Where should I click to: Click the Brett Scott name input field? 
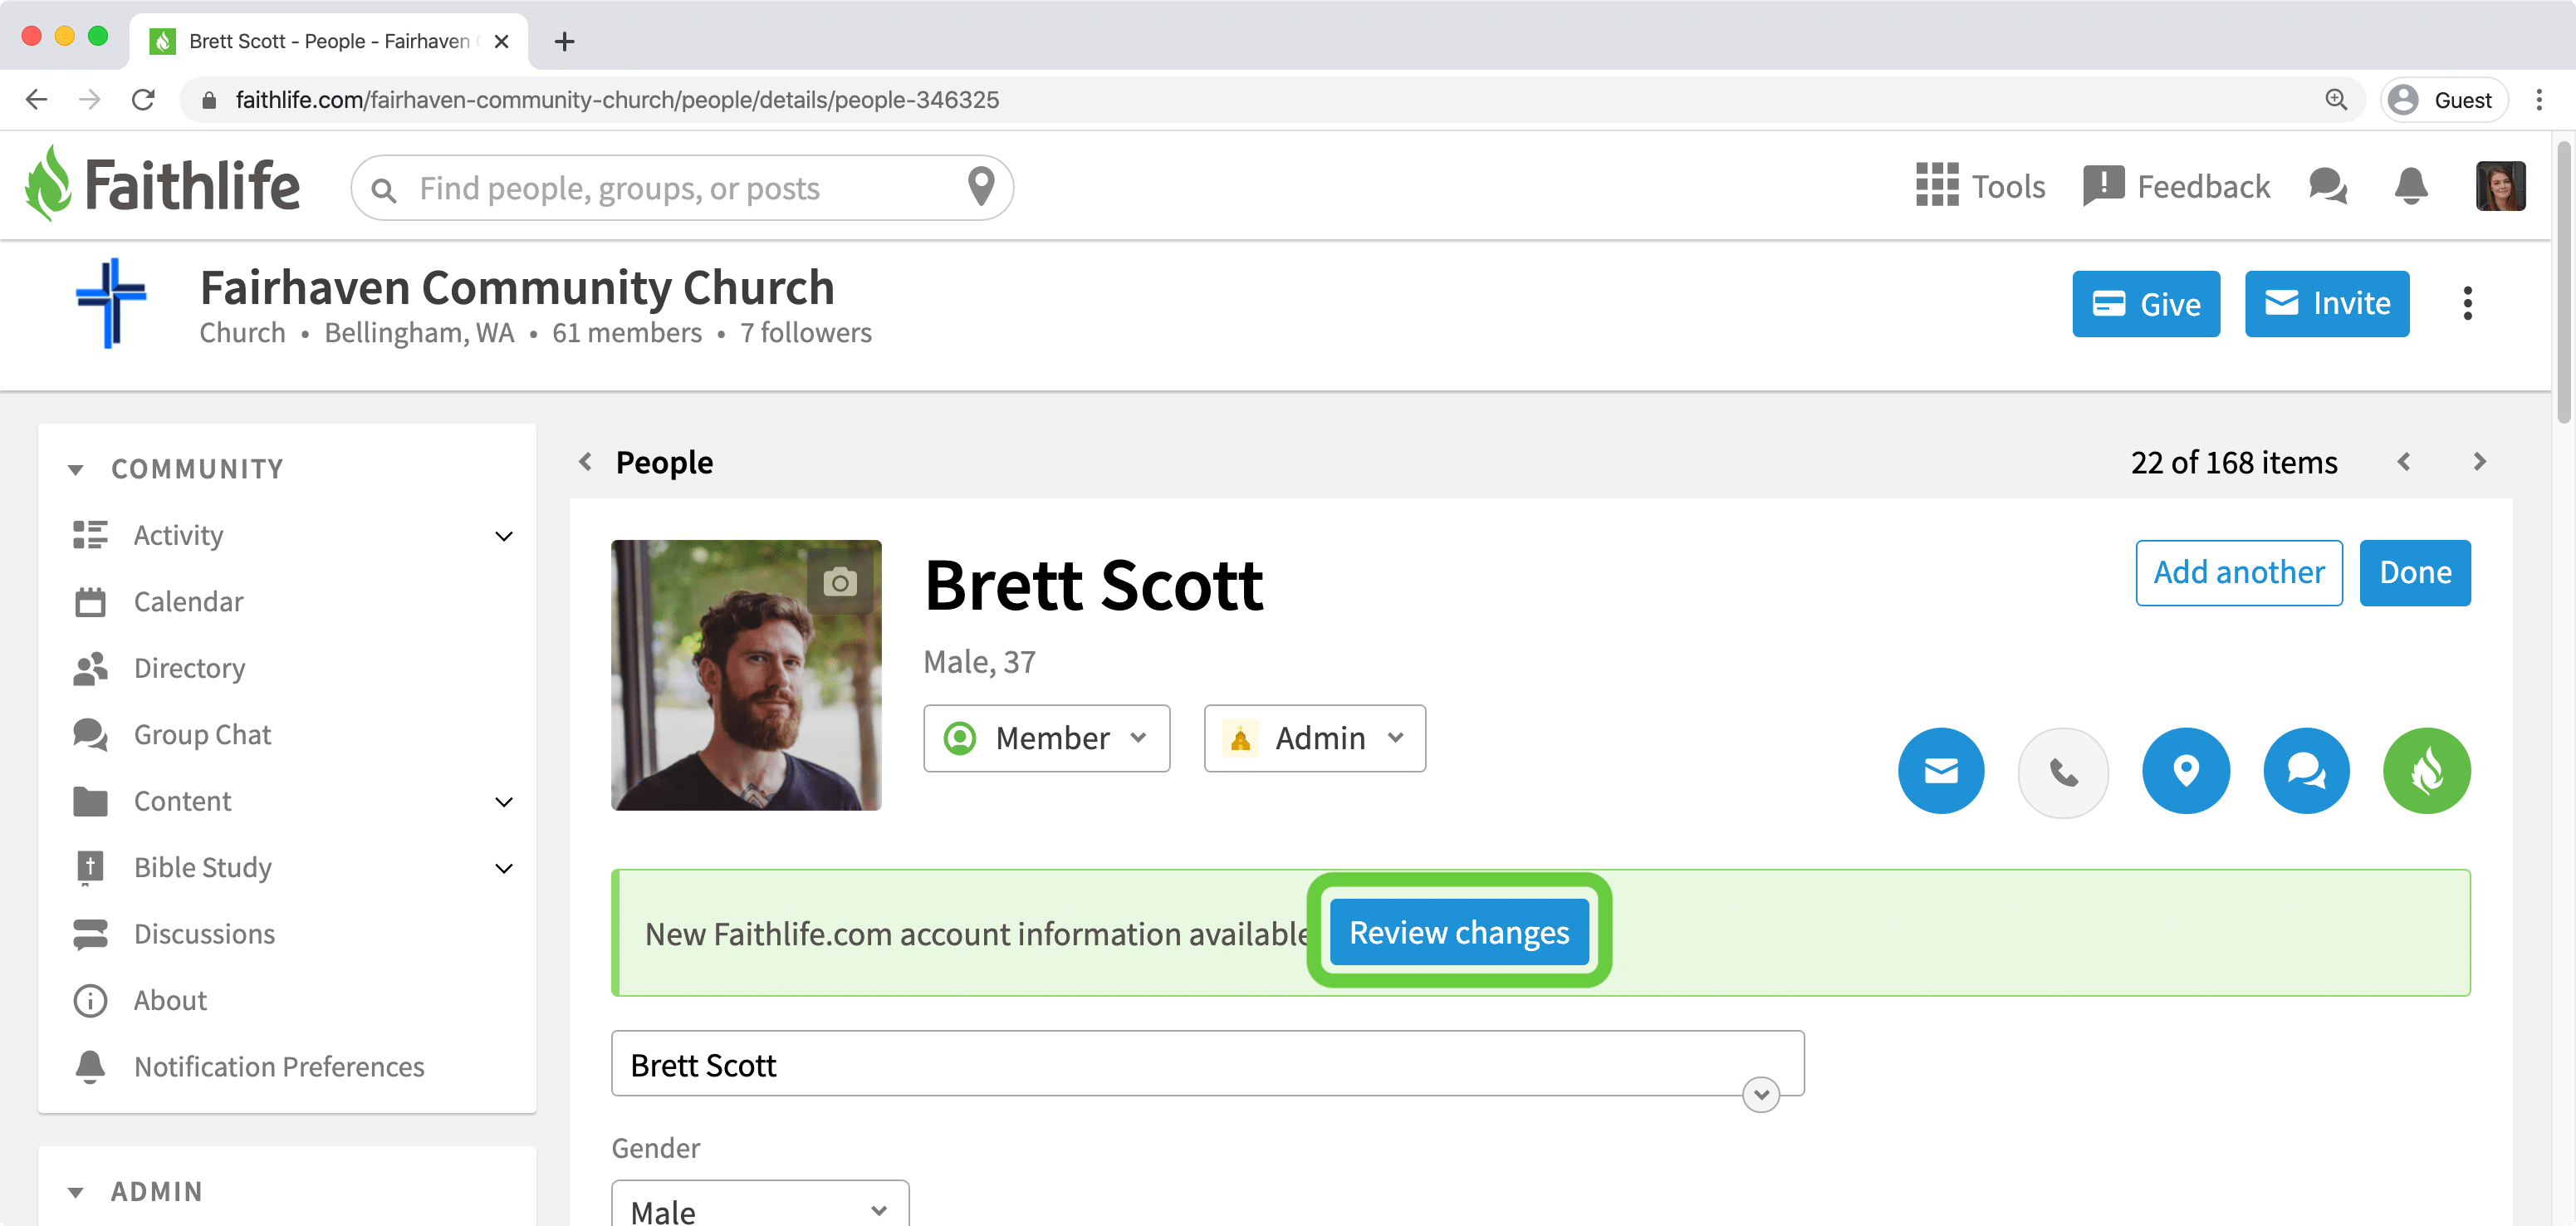(x=1207, y=1064)
